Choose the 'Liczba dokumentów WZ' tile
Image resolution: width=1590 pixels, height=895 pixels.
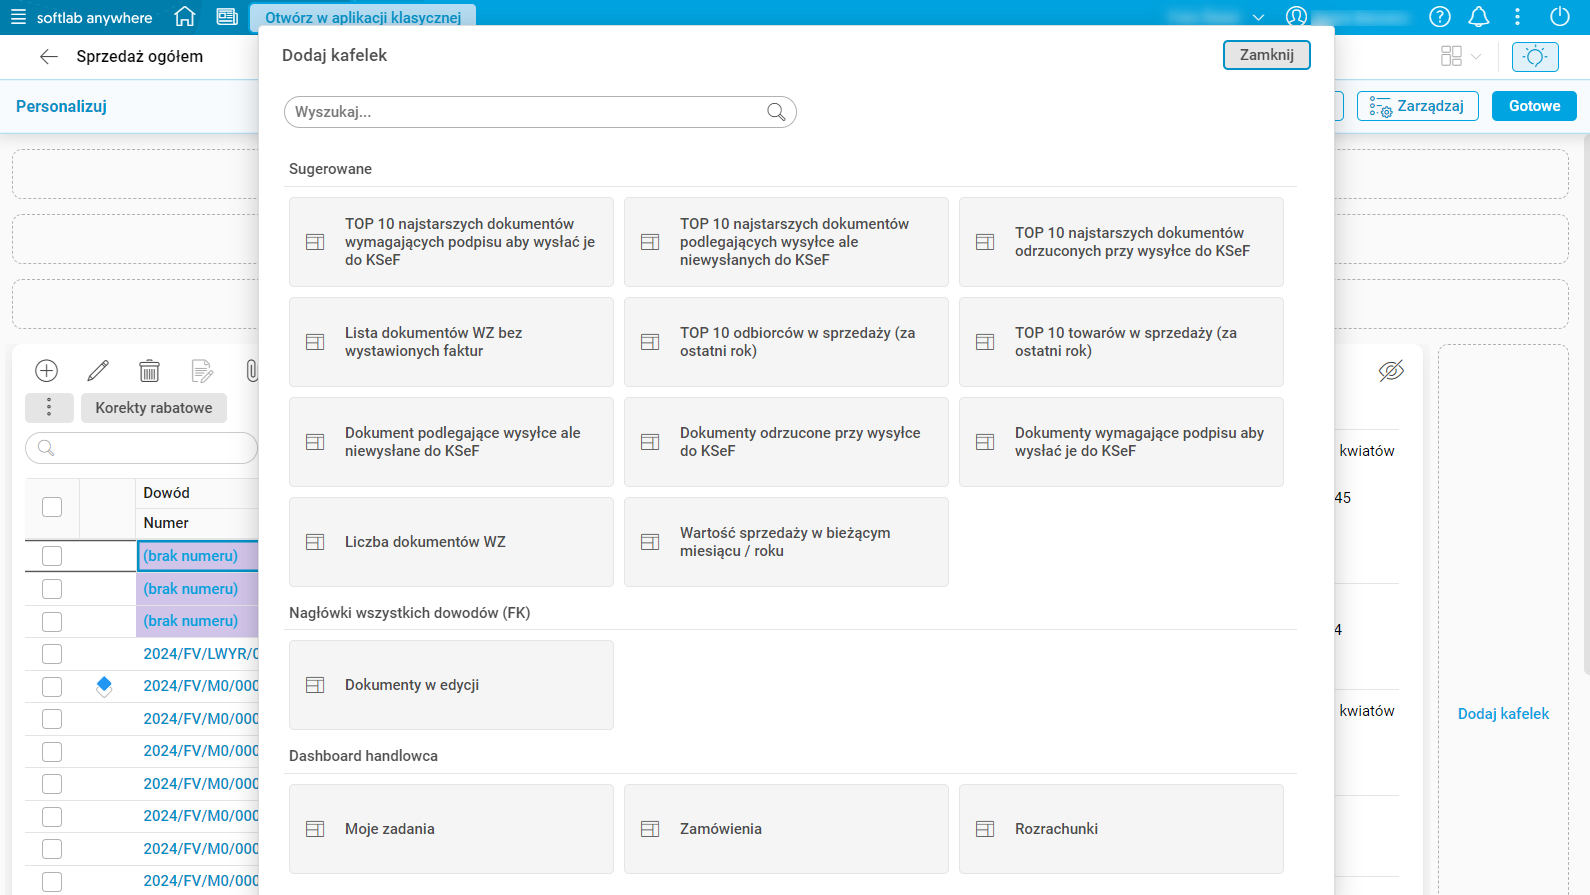pos(451,542)
